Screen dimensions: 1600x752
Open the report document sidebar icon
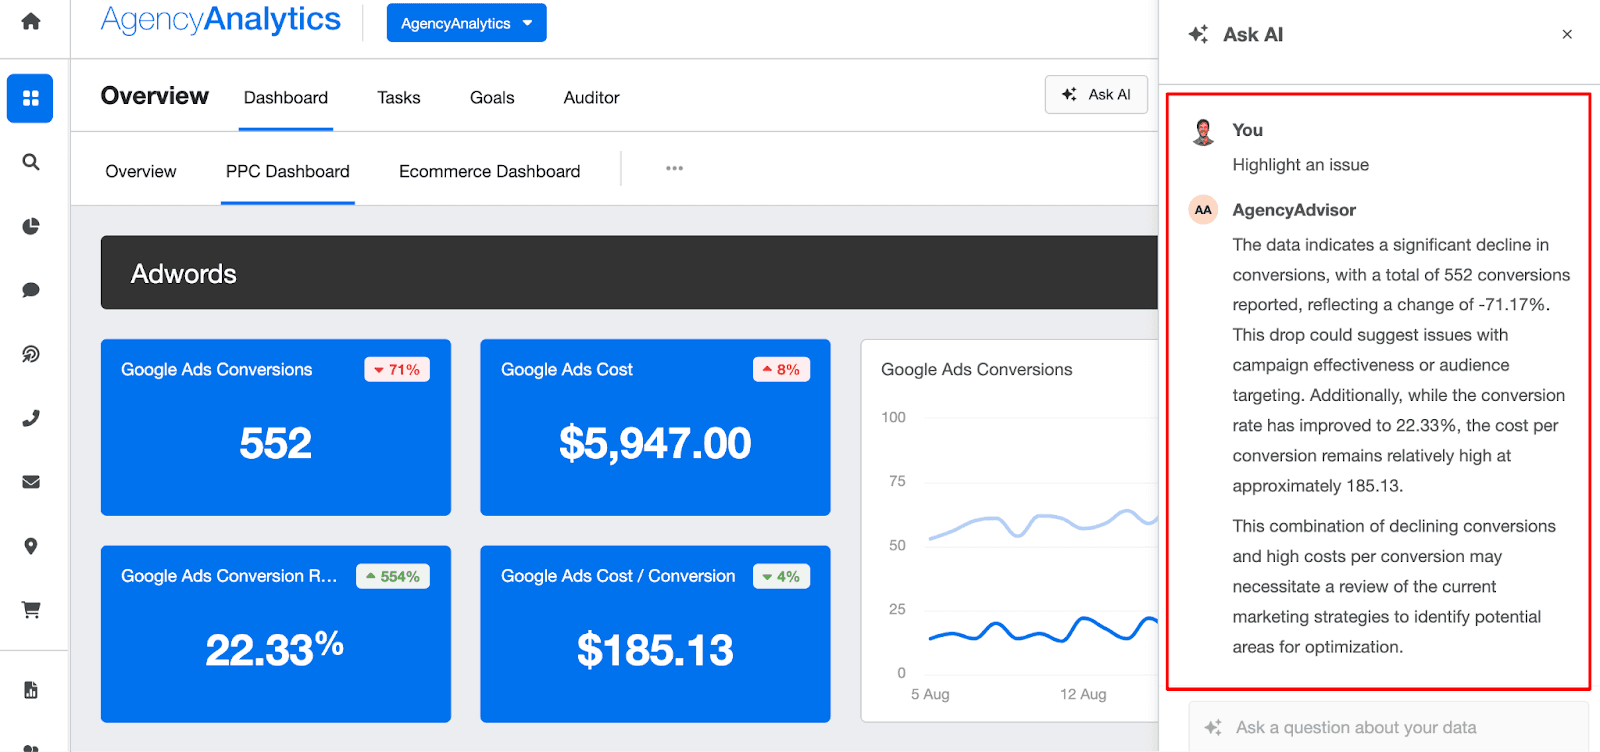click(31, 690)
